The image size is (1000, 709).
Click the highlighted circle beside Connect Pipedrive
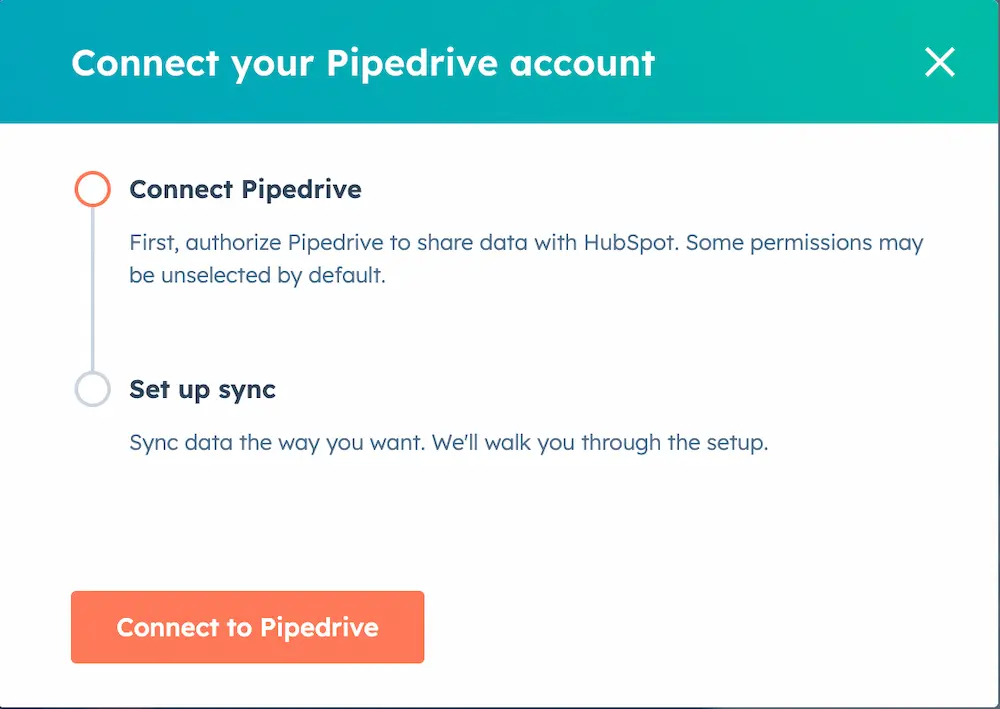(x=91, y=188)
